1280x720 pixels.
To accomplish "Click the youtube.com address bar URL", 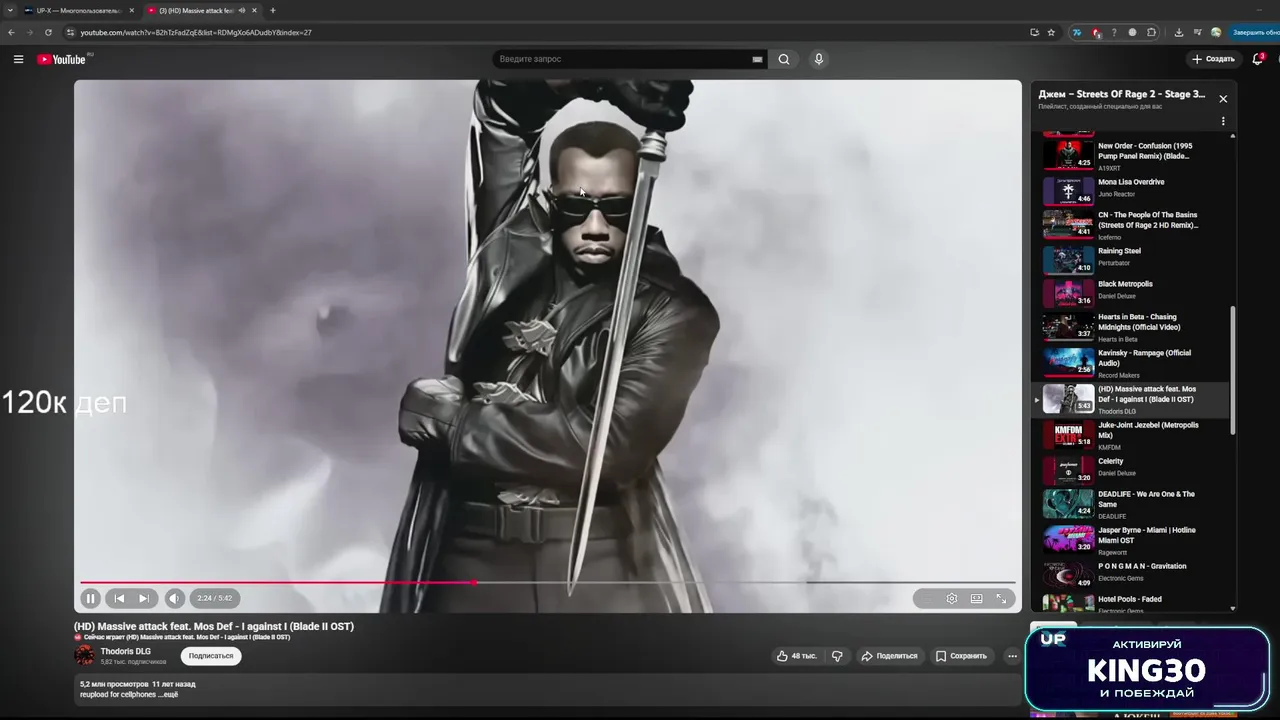I will pos(196,32).
